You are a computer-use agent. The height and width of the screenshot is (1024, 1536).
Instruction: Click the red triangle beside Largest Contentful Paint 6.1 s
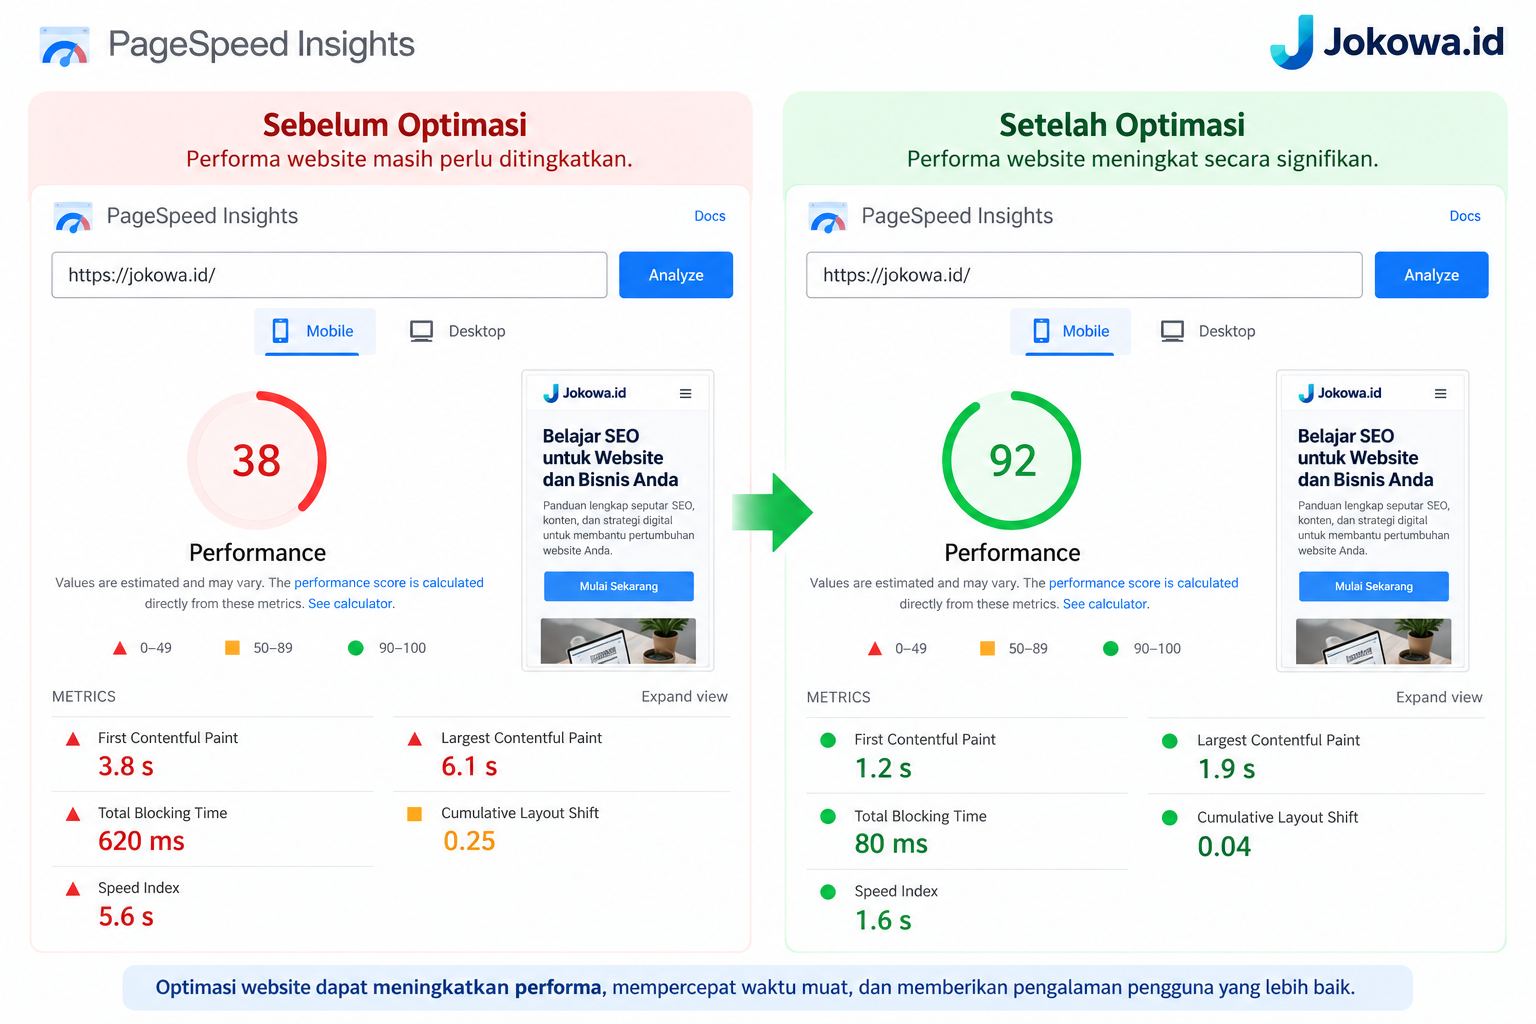tap(415, 739)
